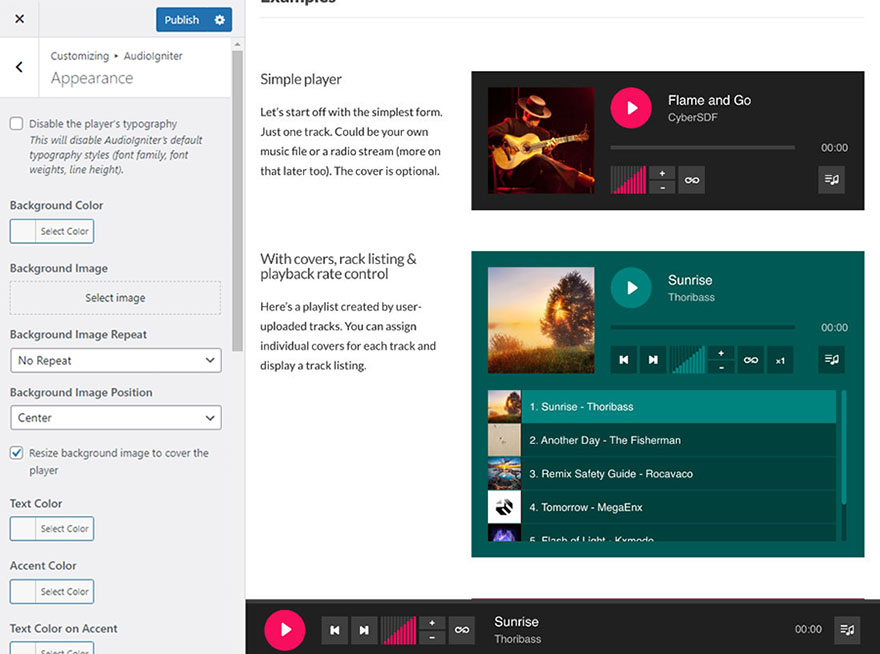Increase volume in bottom footer player
The width and height of the screenshot is (880, 654).
click(x=432, y=623)
